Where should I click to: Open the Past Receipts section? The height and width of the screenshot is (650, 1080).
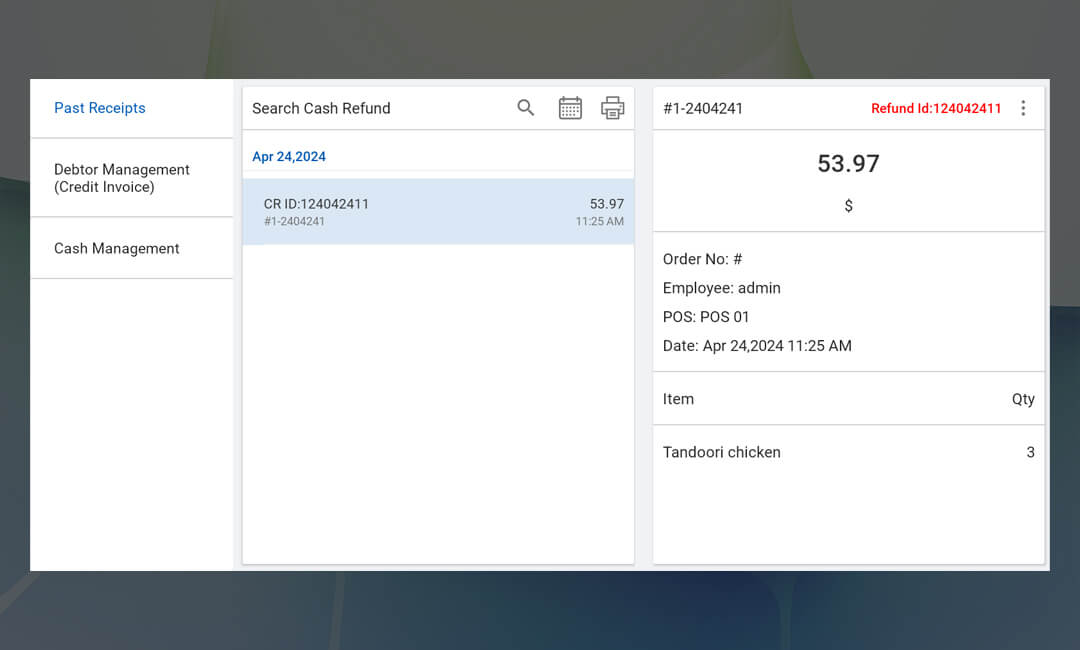coord(100,108)
